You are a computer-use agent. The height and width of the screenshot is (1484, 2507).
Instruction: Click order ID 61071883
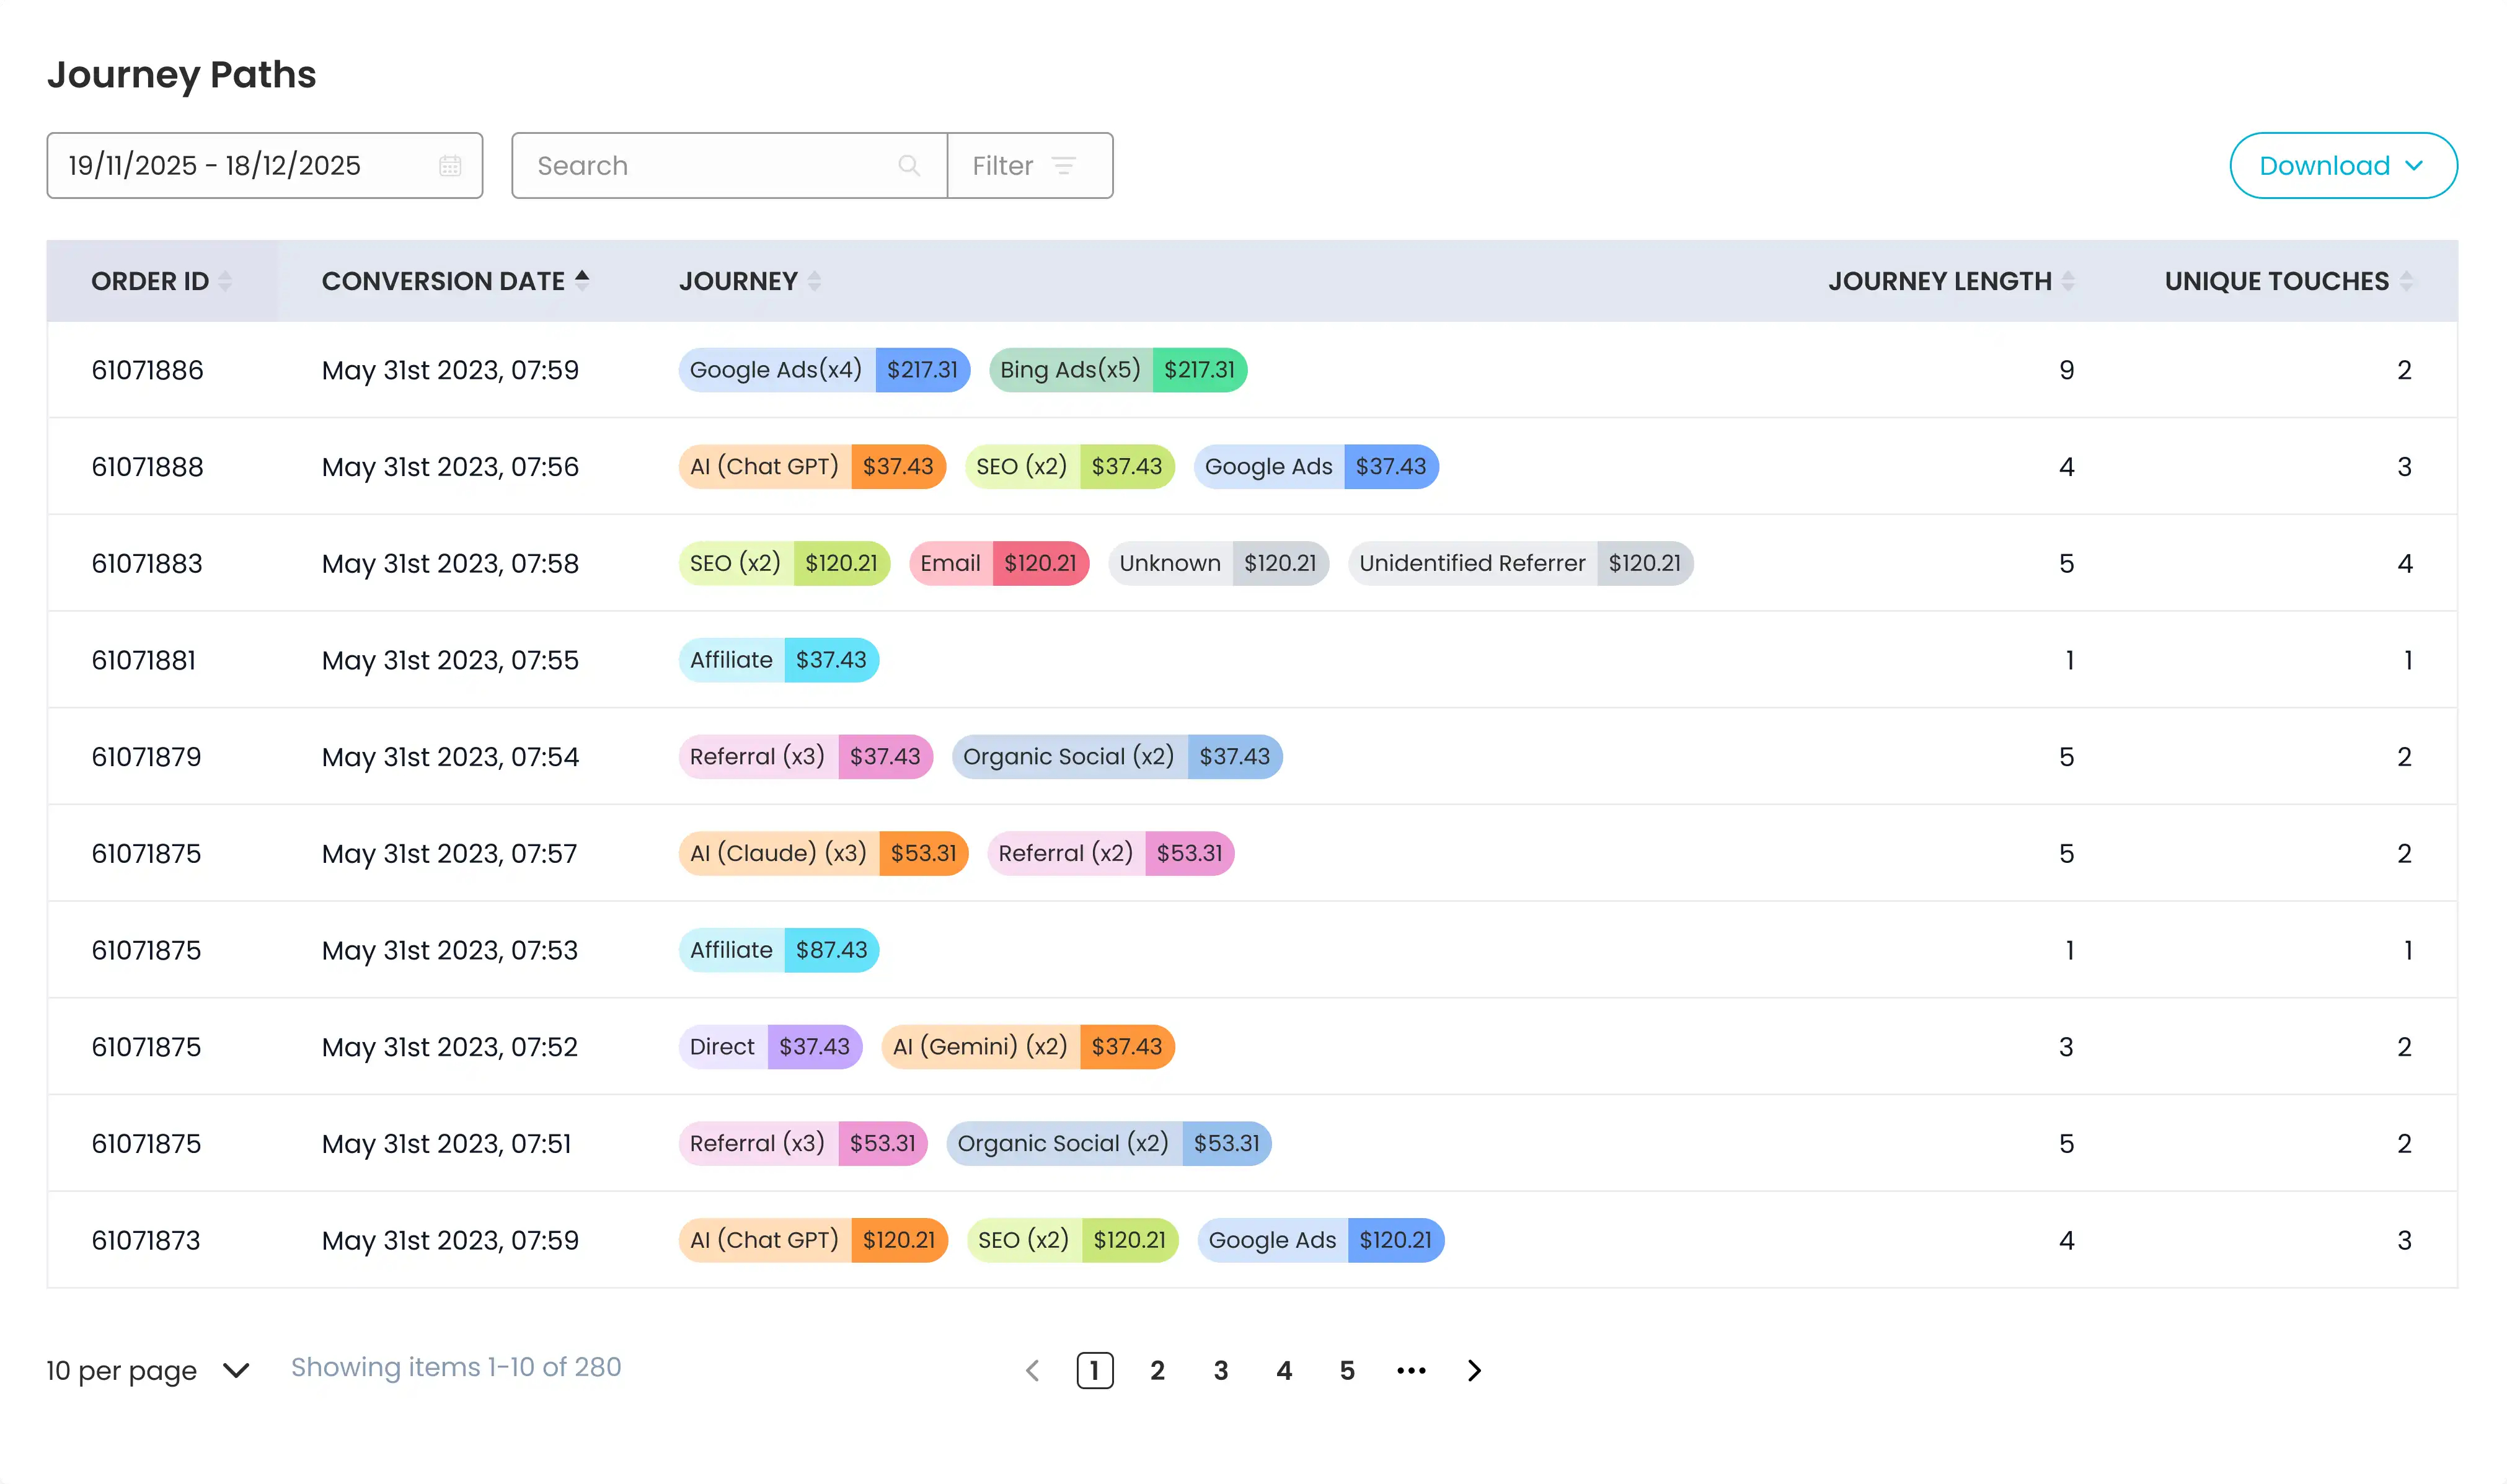(147, 564)
